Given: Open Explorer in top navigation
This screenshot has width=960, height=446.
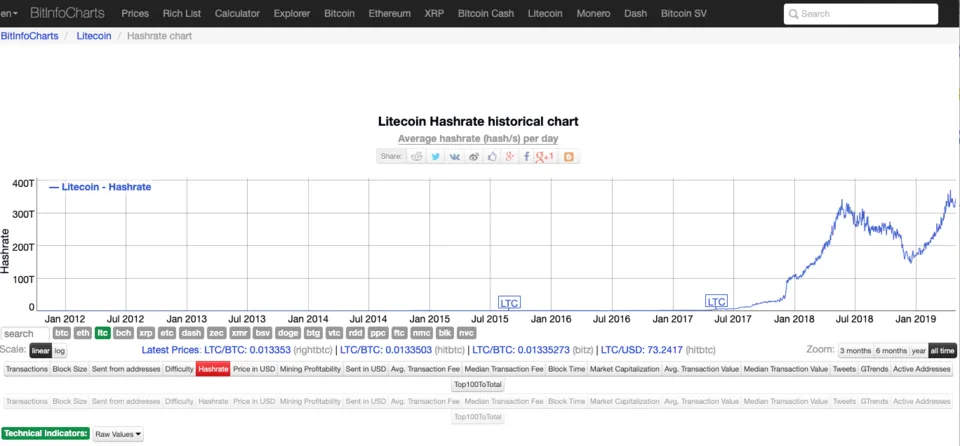Looking at the screenshot, I should tap(292, 13).
